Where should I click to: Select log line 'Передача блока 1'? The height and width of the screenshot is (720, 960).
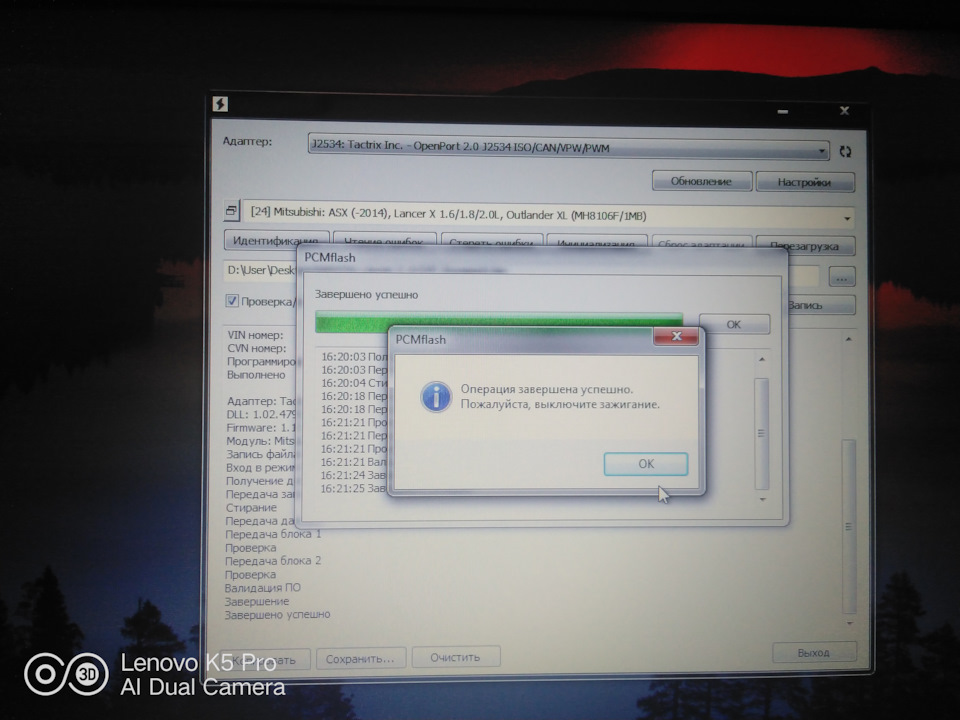tap(273, 534)
